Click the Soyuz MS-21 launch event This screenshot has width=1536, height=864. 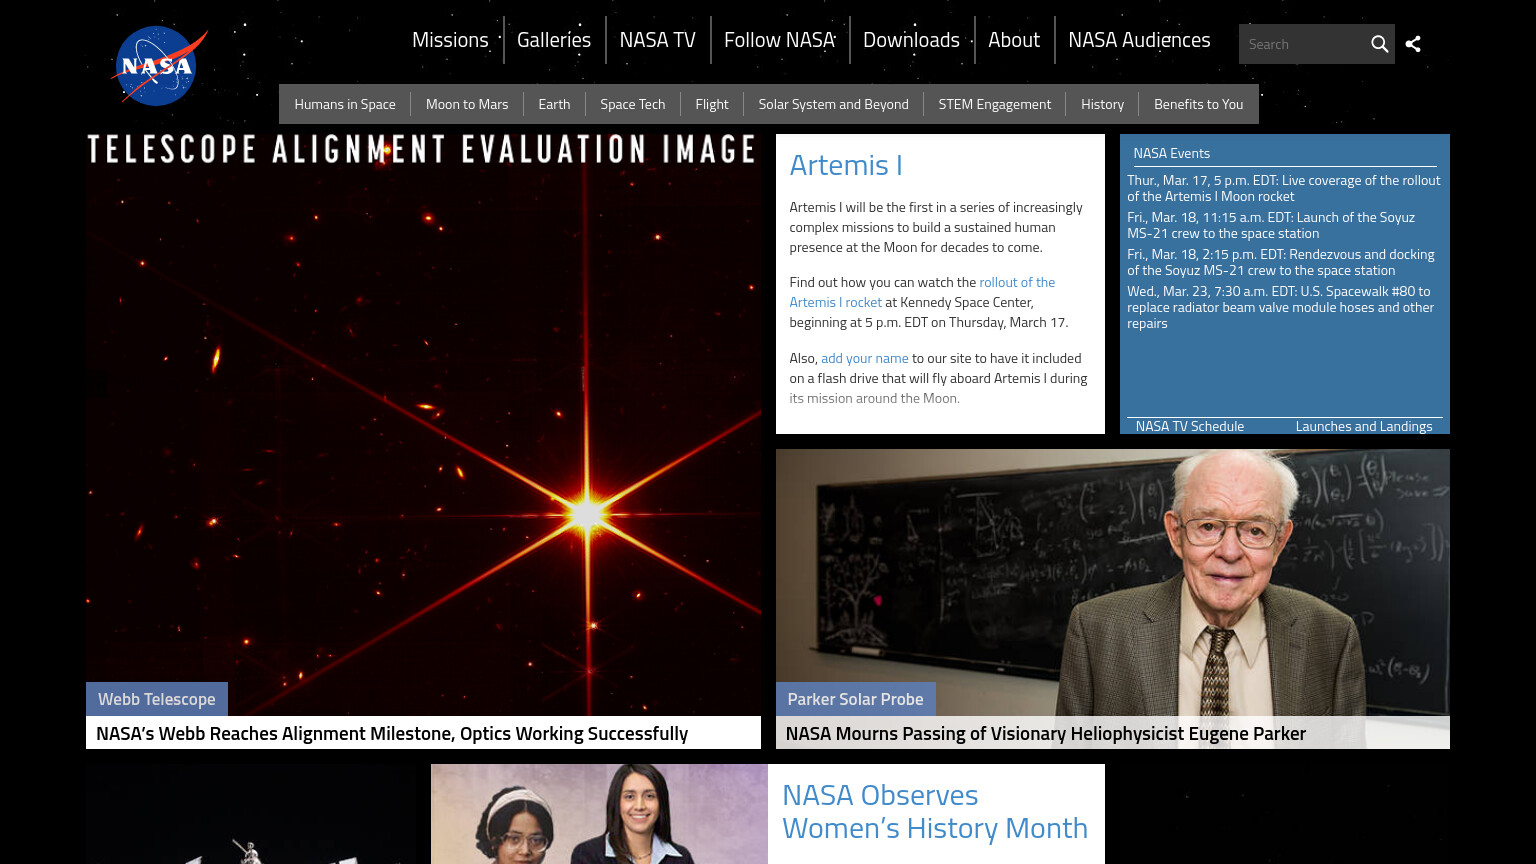[x=1271, y=225]
